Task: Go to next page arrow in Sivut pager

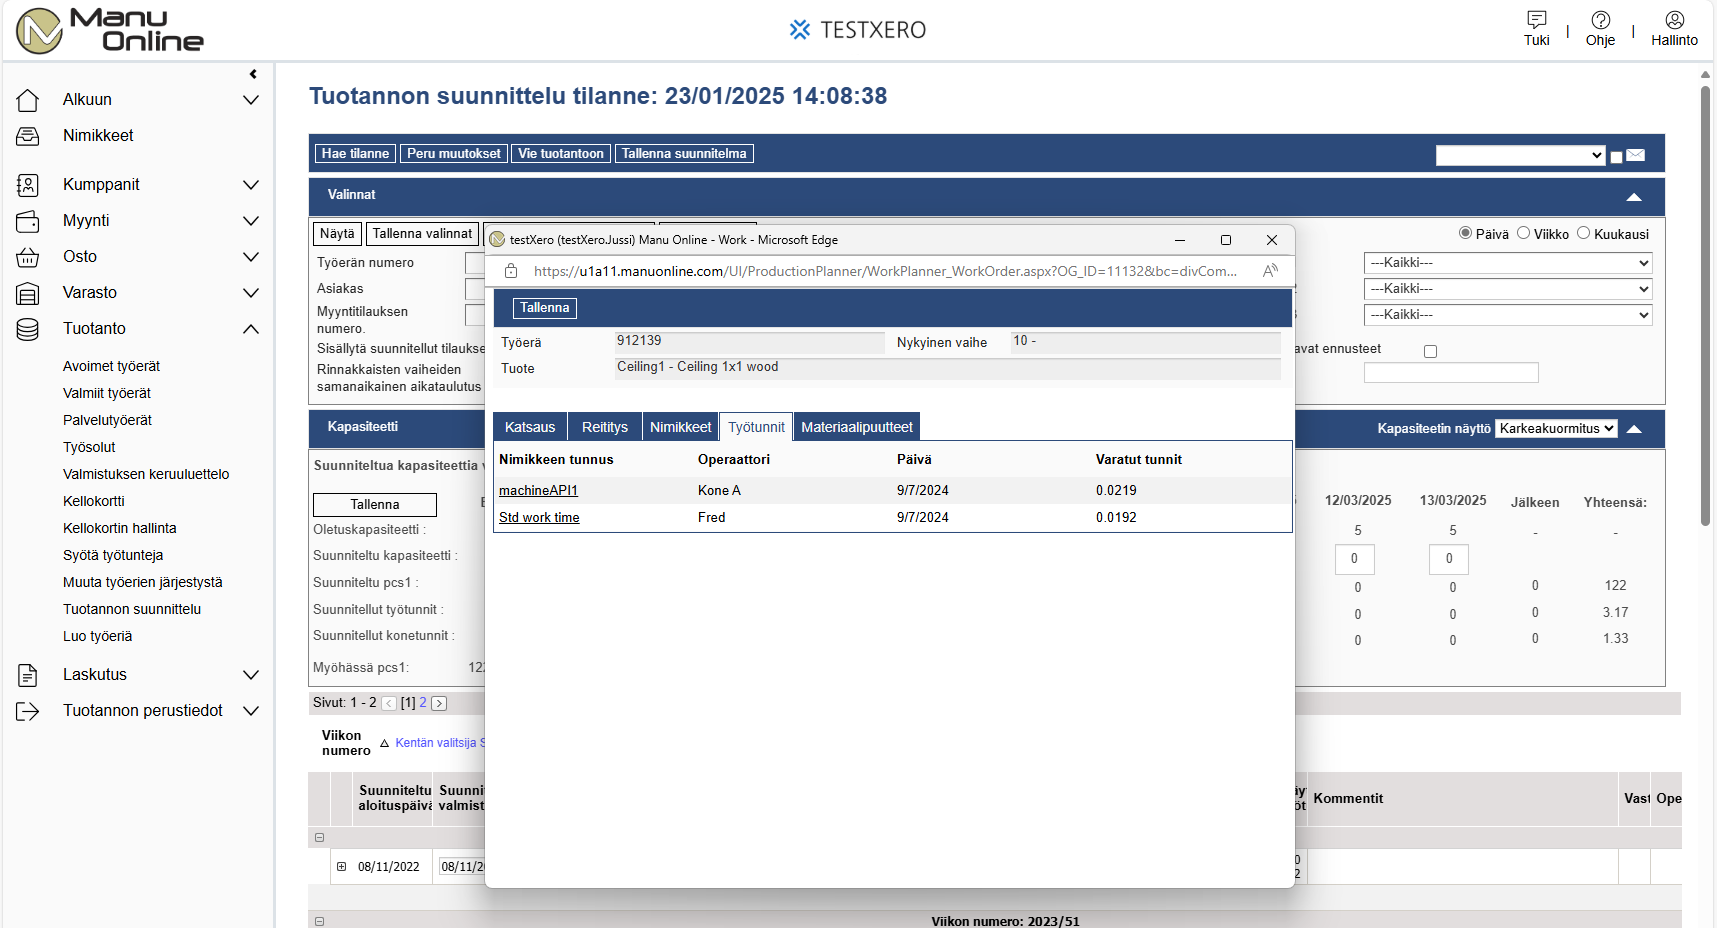Action: [439, 703]
